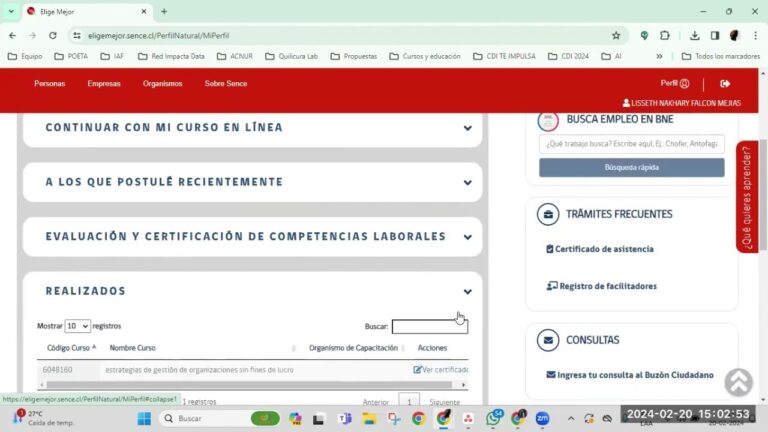Open the Organismos menu
Image resolution: width=768 pixels, height=432 pixels.
coord(163,83)
